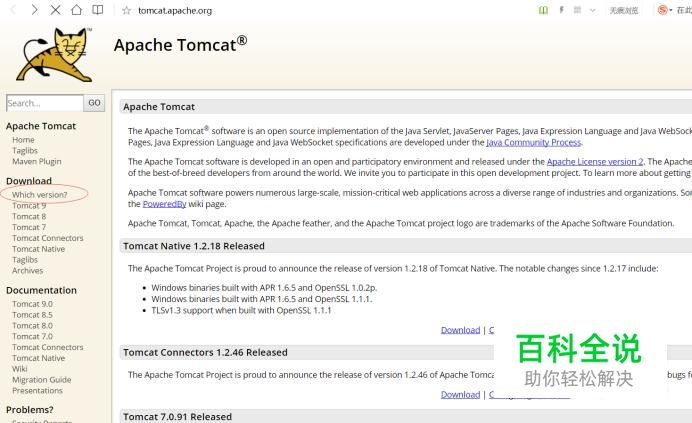Viewport: 692px width, 423px height.
Task: Open the Tomcat 8 download link
Action: point(29,216)
